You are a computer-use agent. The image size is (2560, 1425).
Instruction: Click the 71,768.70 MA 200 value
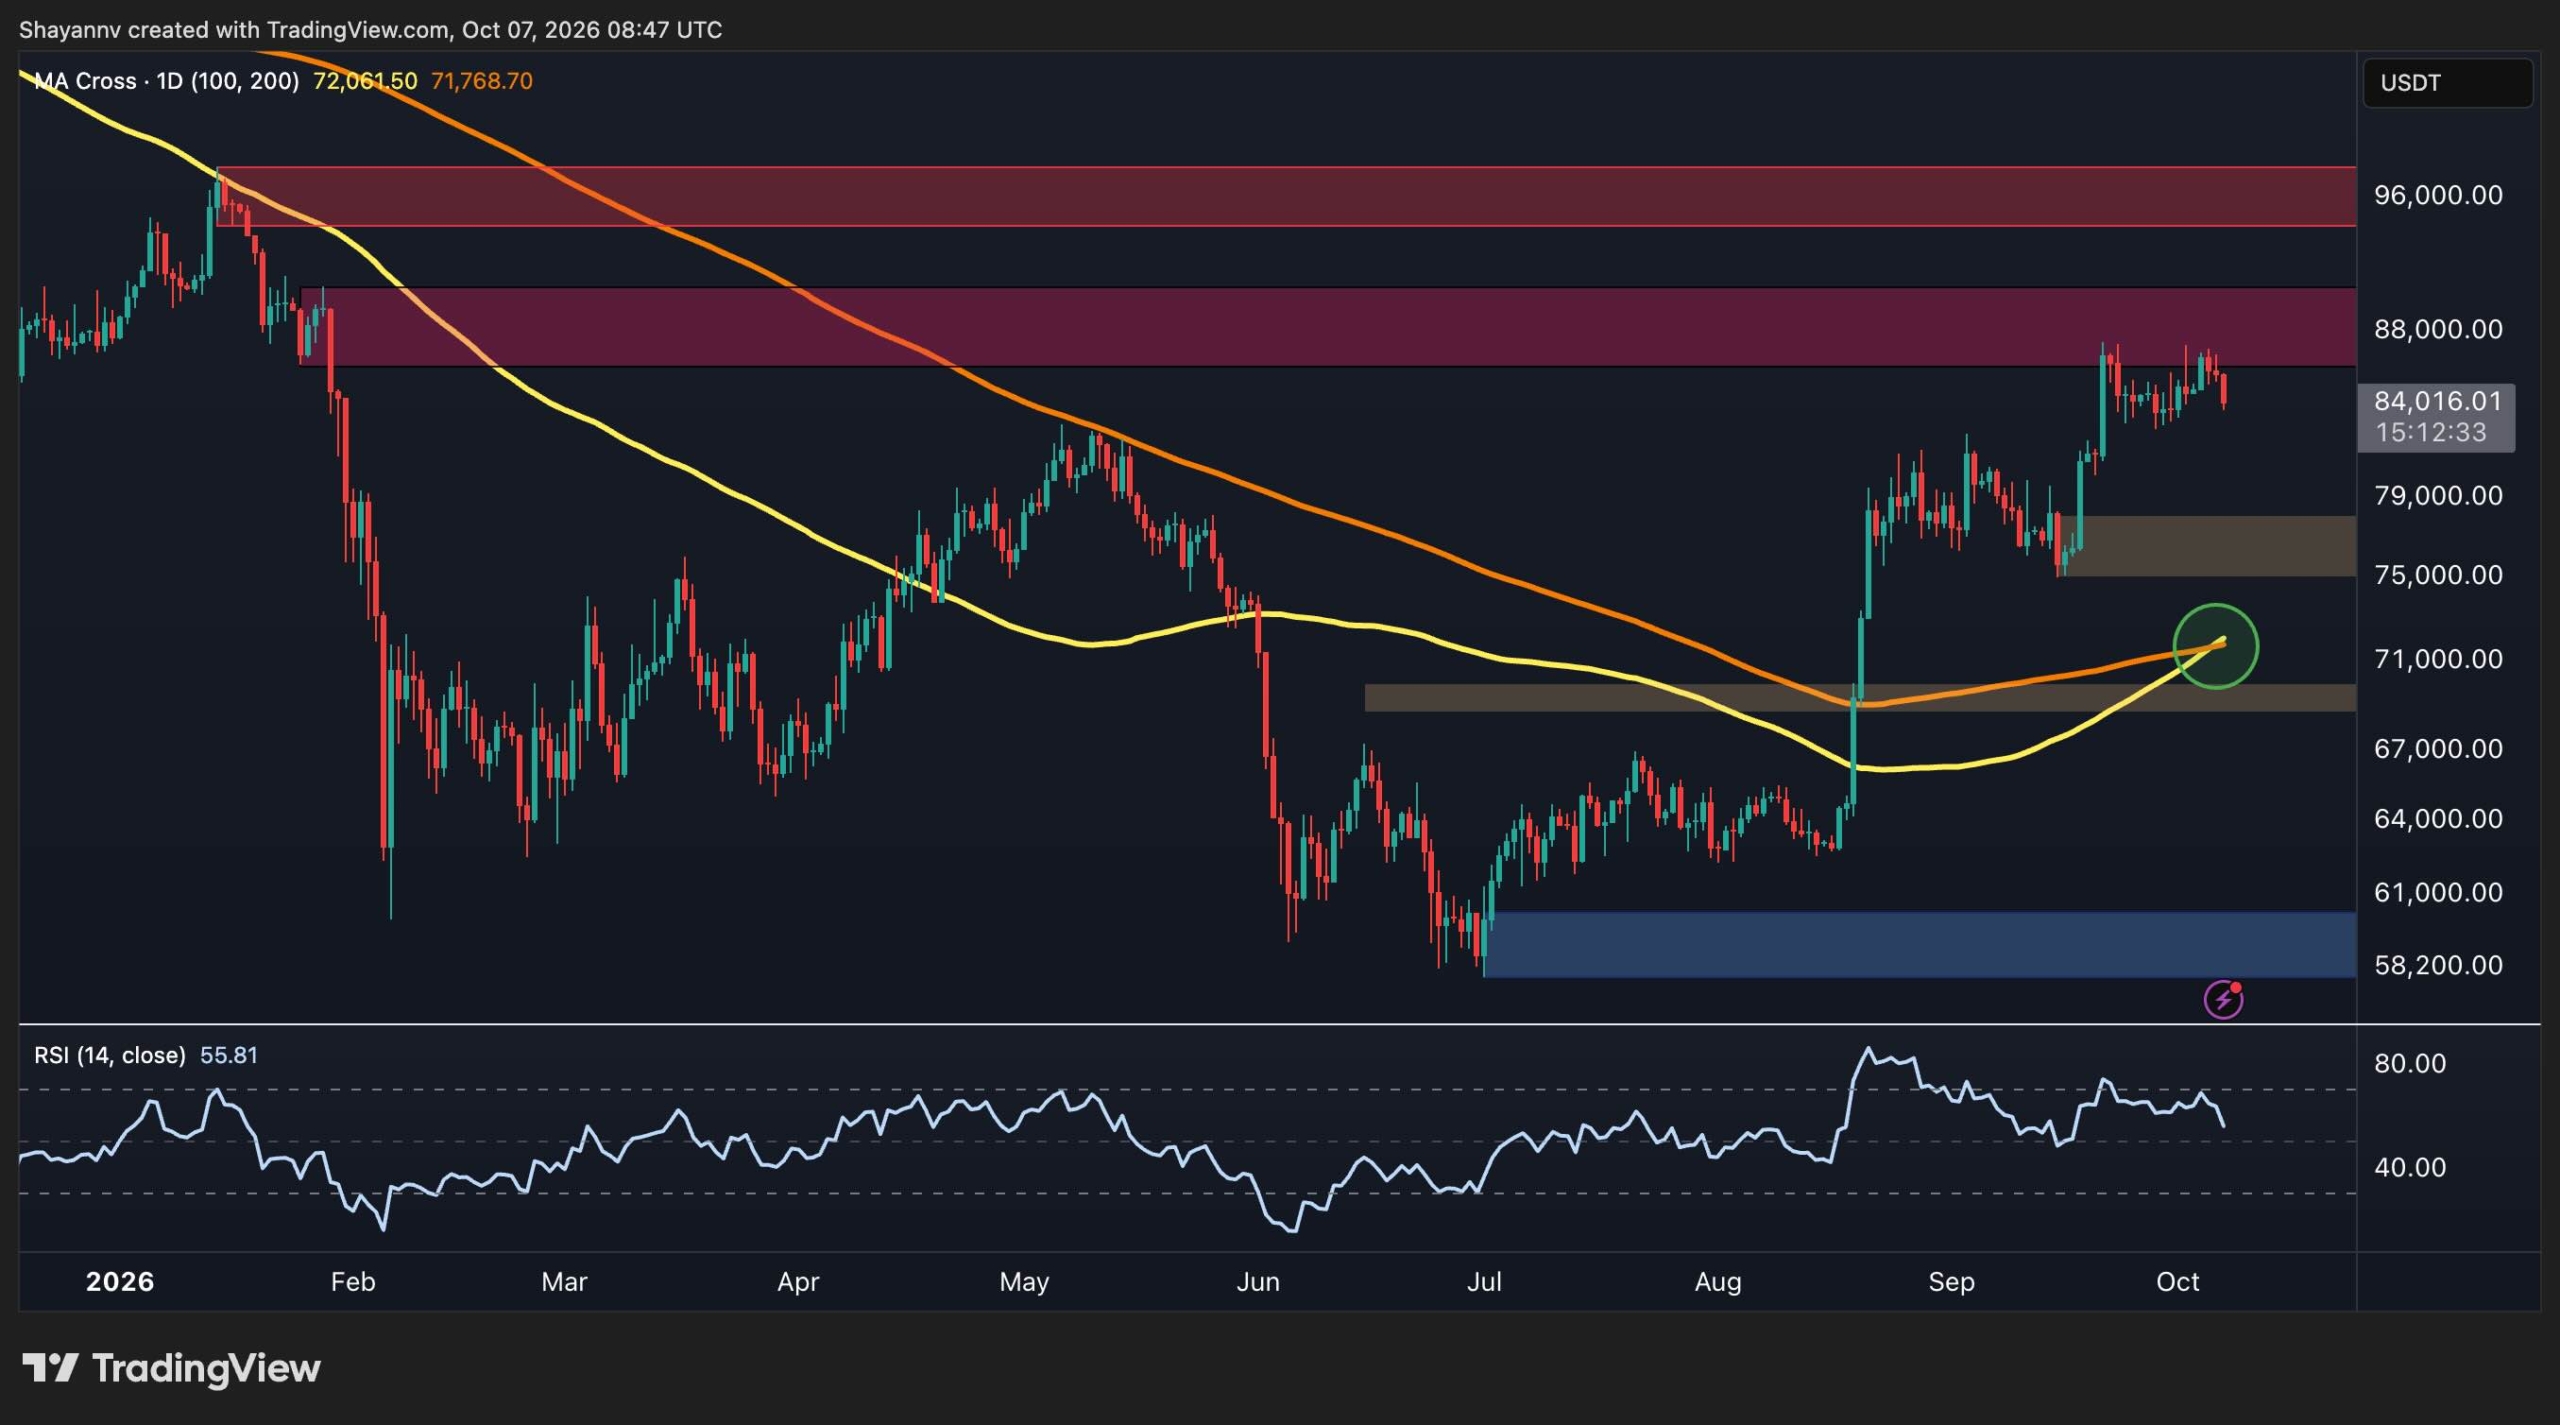point(481,81)
